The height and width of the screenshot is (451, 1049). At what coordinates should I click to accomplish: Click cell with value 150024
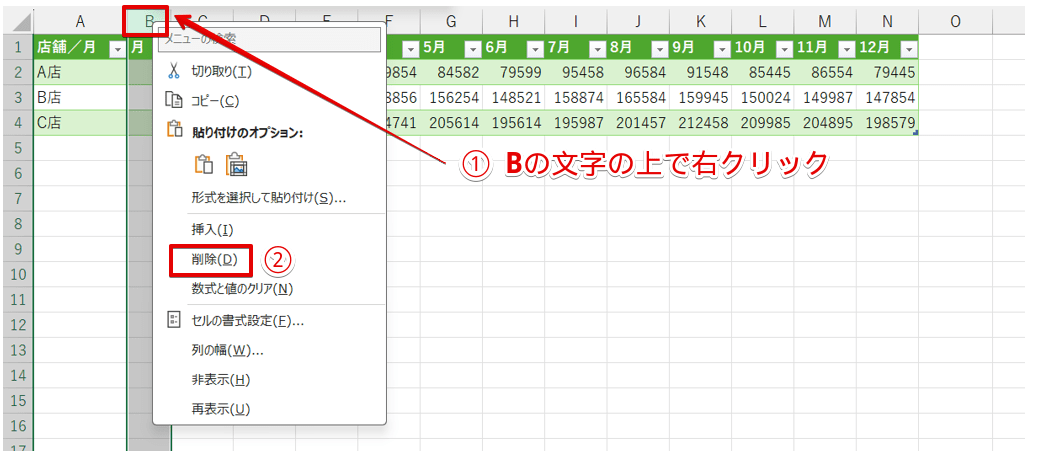pyautogui.click(x=763, y=98)
